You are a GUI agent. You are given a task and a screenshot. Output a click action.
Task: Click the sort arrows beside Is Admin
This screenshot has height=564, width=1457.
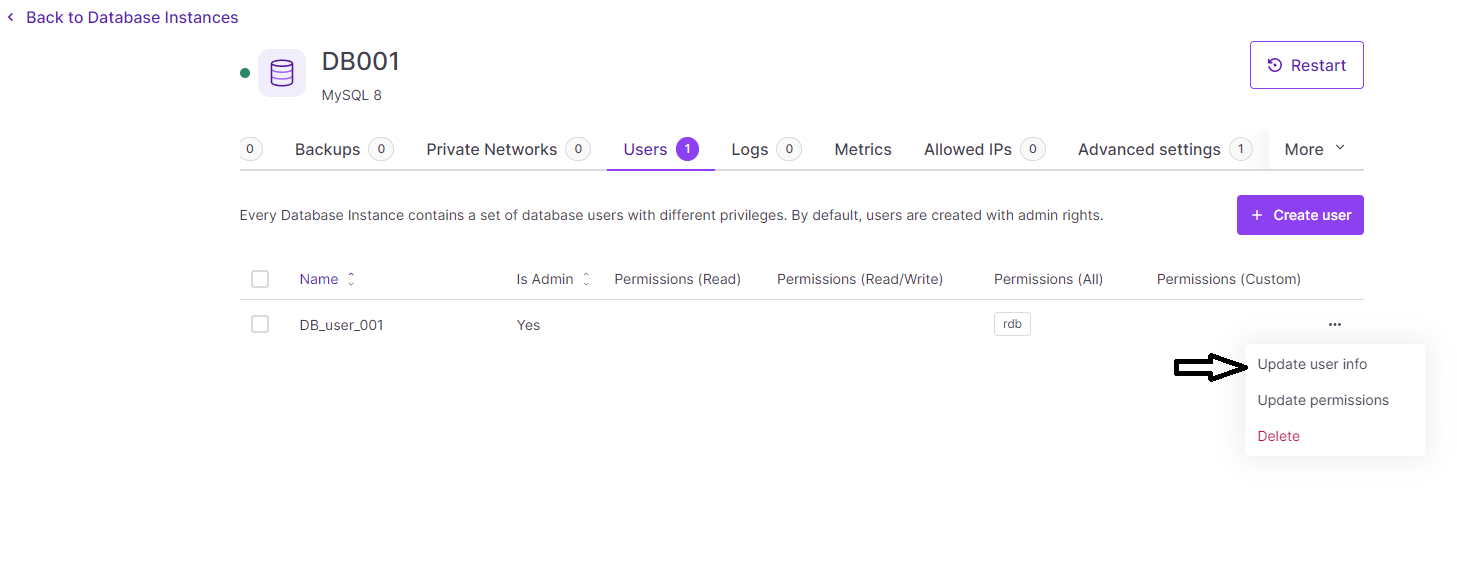(586, 280)
